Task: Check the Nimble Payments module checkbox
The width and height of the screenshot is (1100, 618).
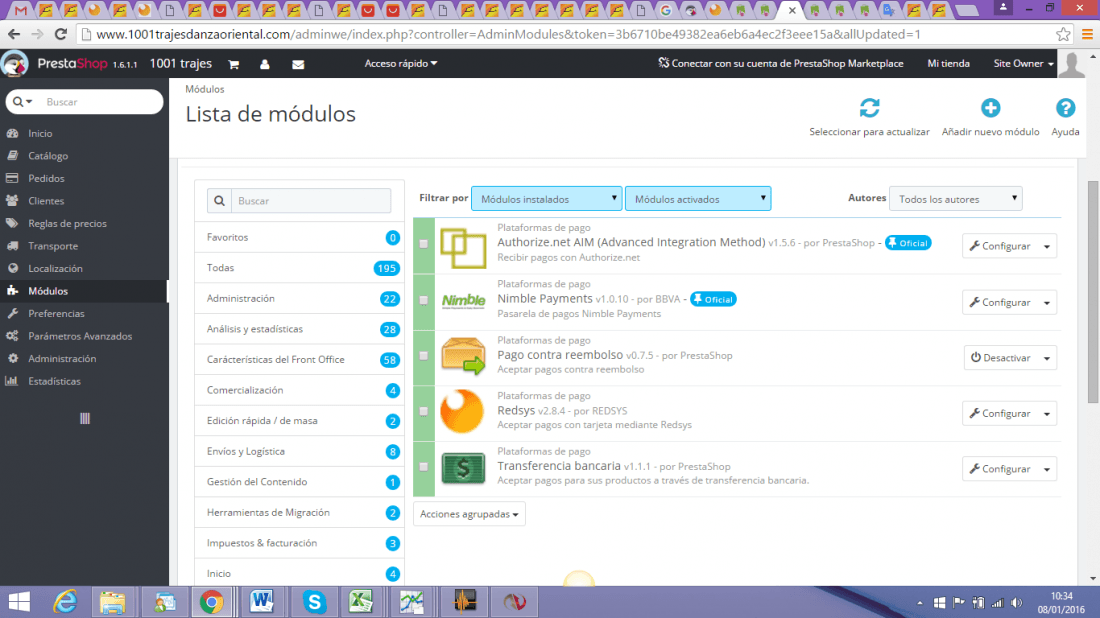Action: (424, 300)
